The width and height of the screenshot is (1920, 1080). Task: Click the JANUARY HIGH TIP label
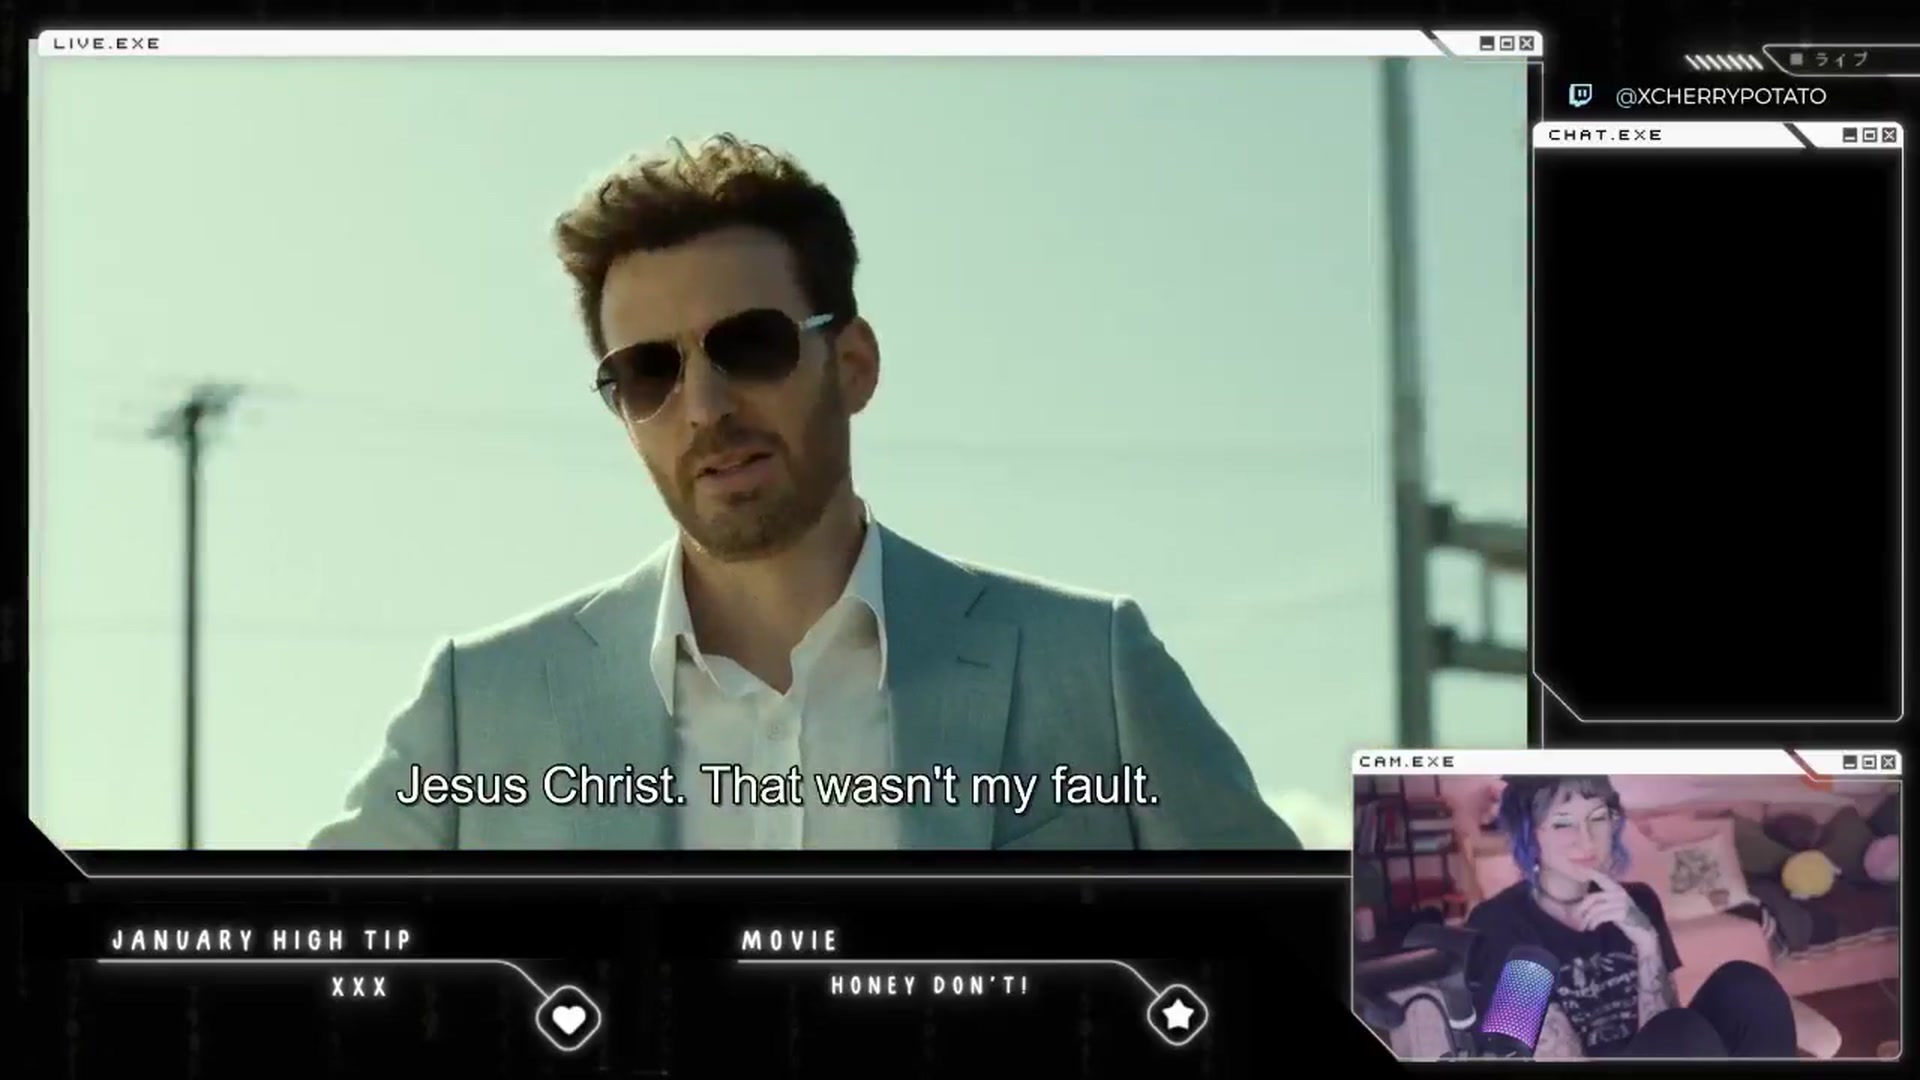coord(262,940)
